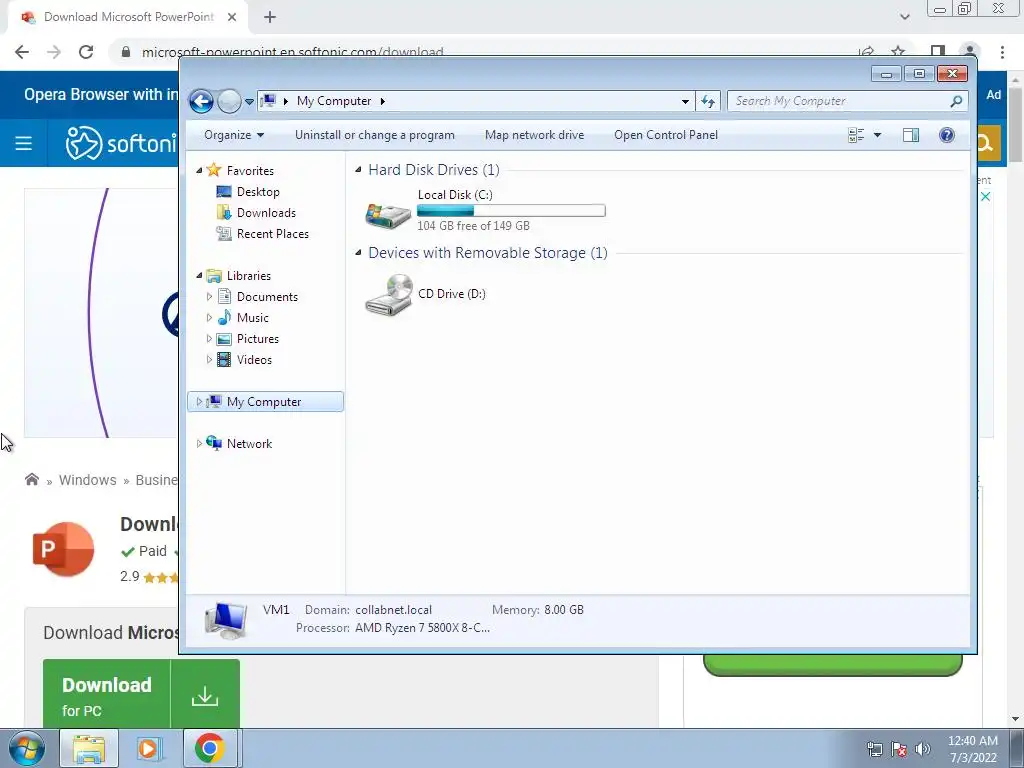The width and height of the screenshot is (1024, 768).
Task: Click the search magnifier icon in Explorer
Action: coord(956,101)
